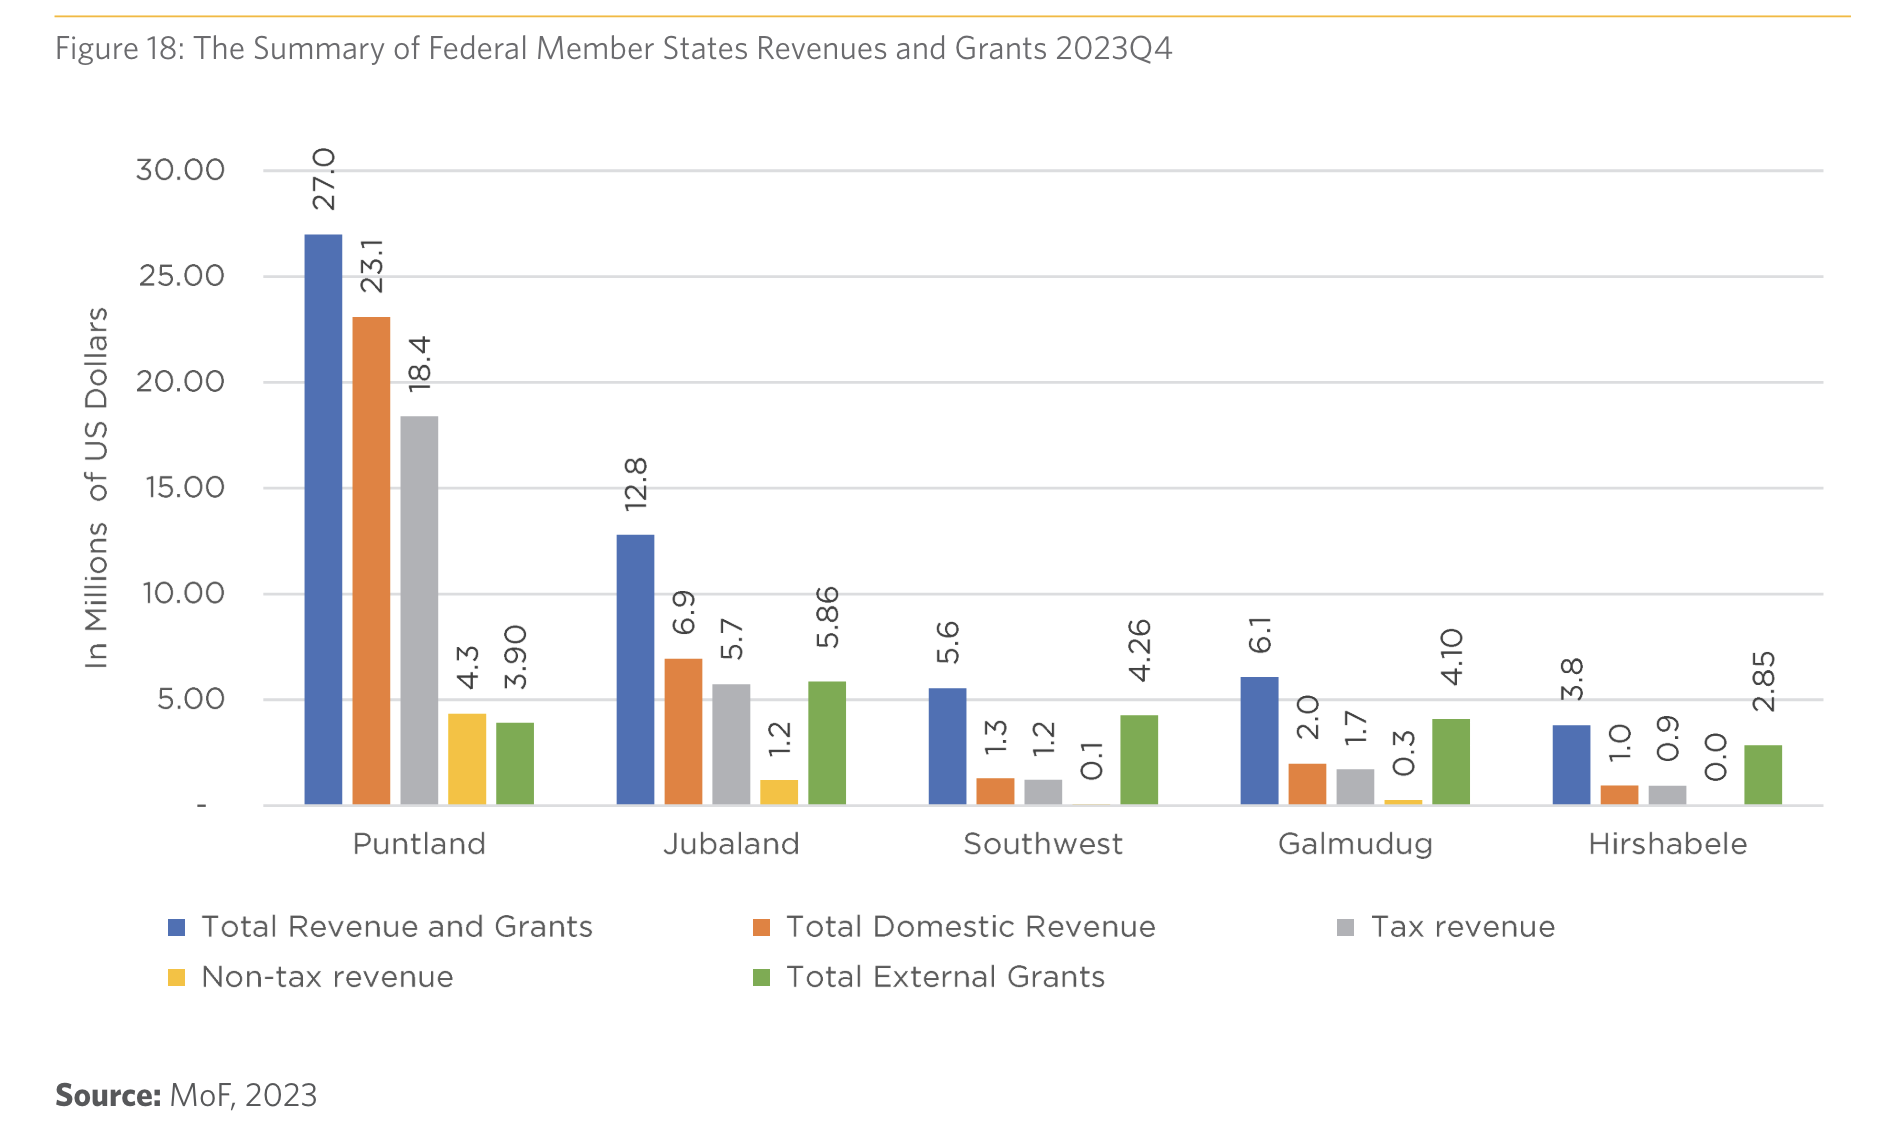Select the 'Non-tax revenue' legend label
The height and width of the screenshot is (1124, 1882).
[x=327, y=977]
